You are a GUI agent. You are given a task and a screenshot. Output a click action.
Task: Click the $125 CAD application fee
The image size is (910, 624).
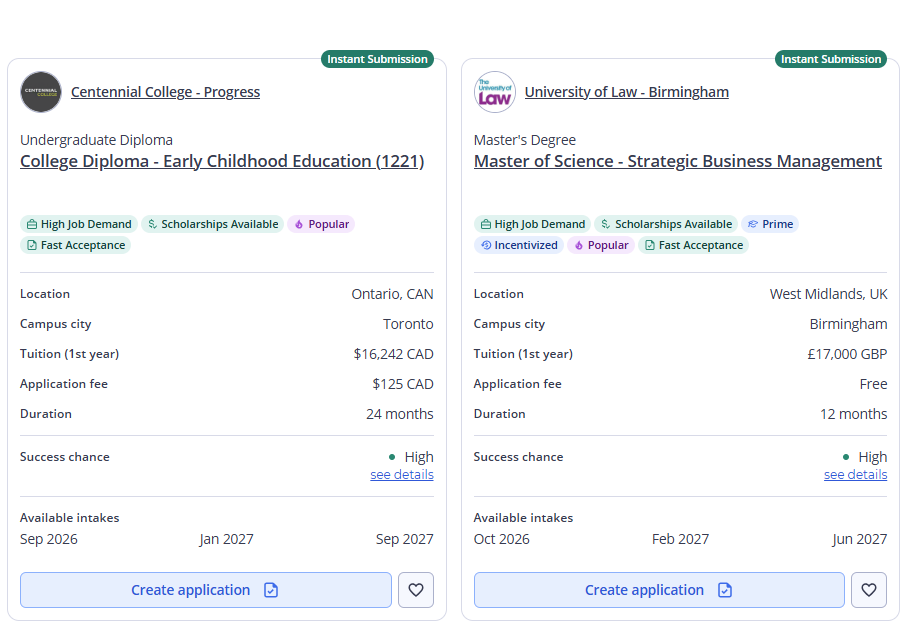click(x=403, y=384)
